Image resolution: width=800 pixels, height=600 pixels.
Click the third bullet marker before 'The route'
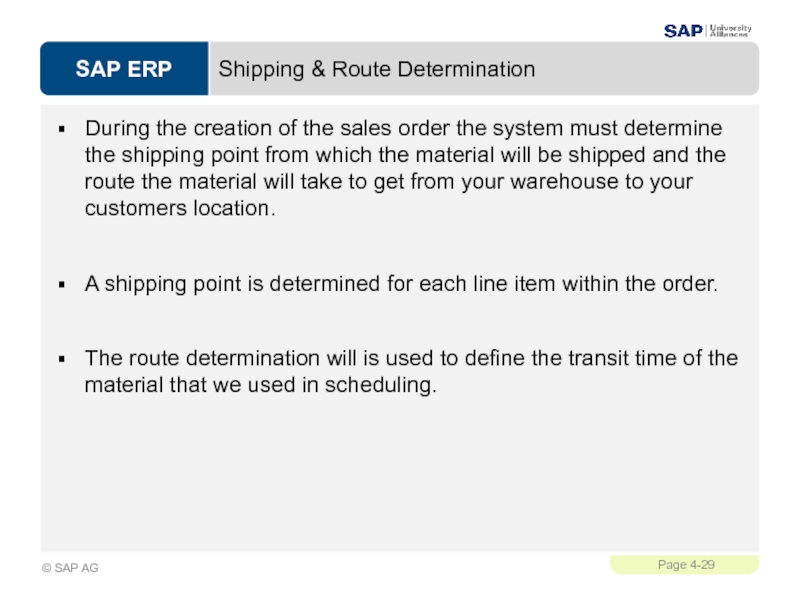tap(62, 359)
